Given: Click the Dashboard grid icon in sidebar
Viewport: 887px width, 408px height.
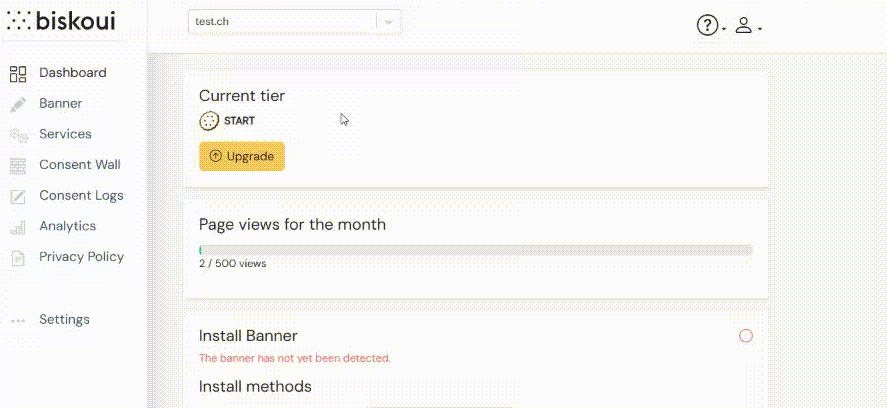Looking at the screenshot, I should coord(18,73).
